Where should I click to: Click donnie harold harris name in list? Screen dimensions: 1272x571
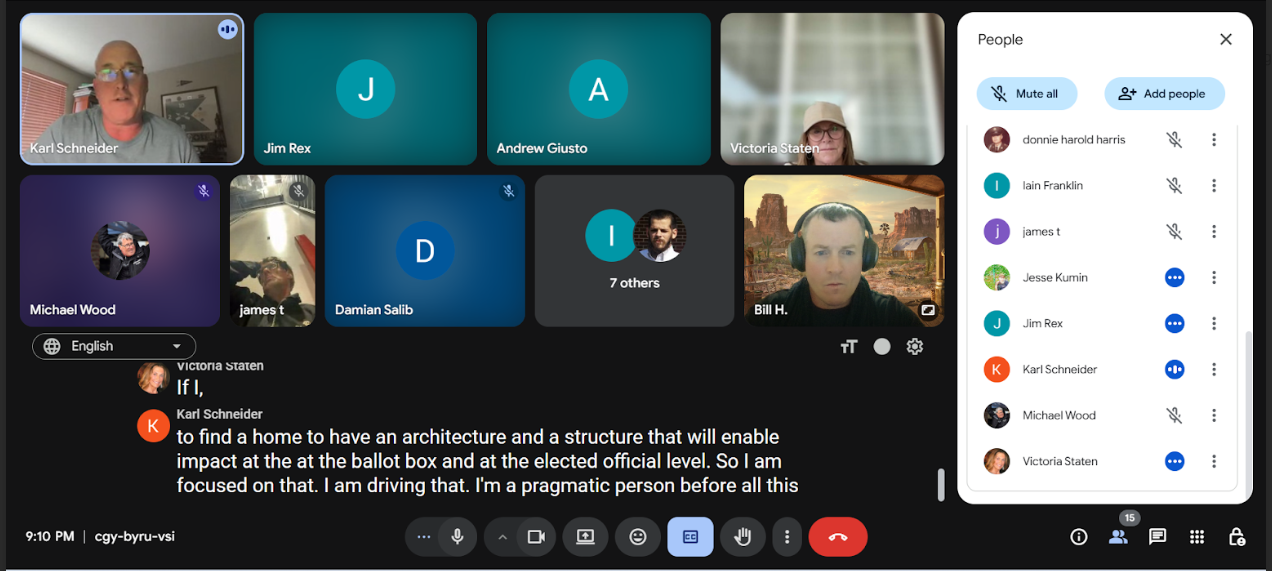[x=1074, y=140]
